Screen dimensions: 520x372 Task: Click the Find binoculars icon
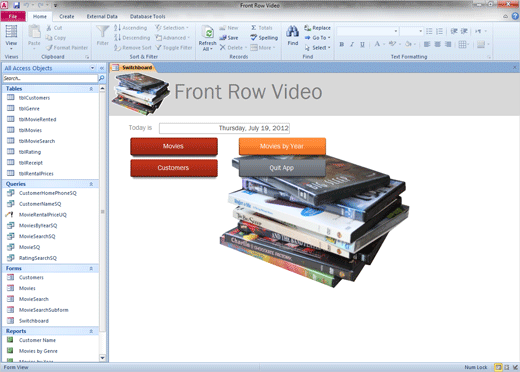pos(292,32)
